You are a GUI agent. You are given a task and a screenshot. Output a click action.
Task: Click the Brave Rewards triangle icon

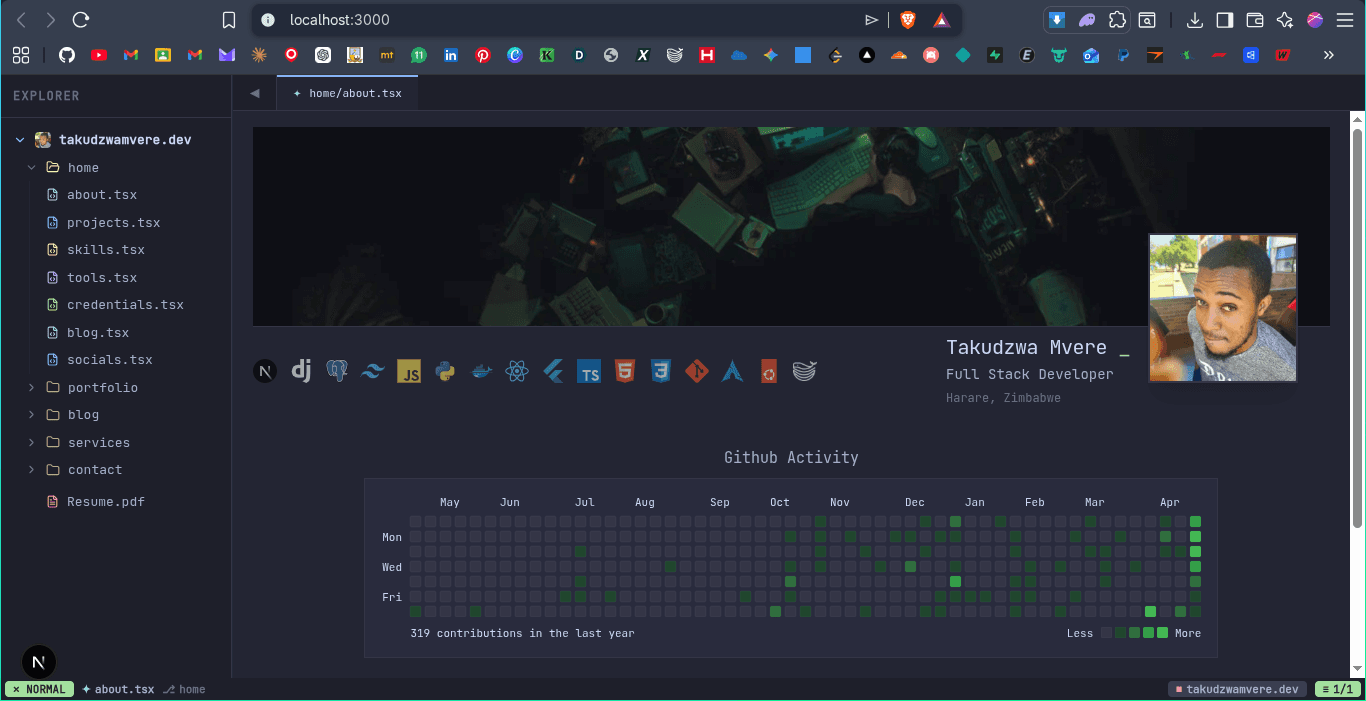tap(941, 20)
